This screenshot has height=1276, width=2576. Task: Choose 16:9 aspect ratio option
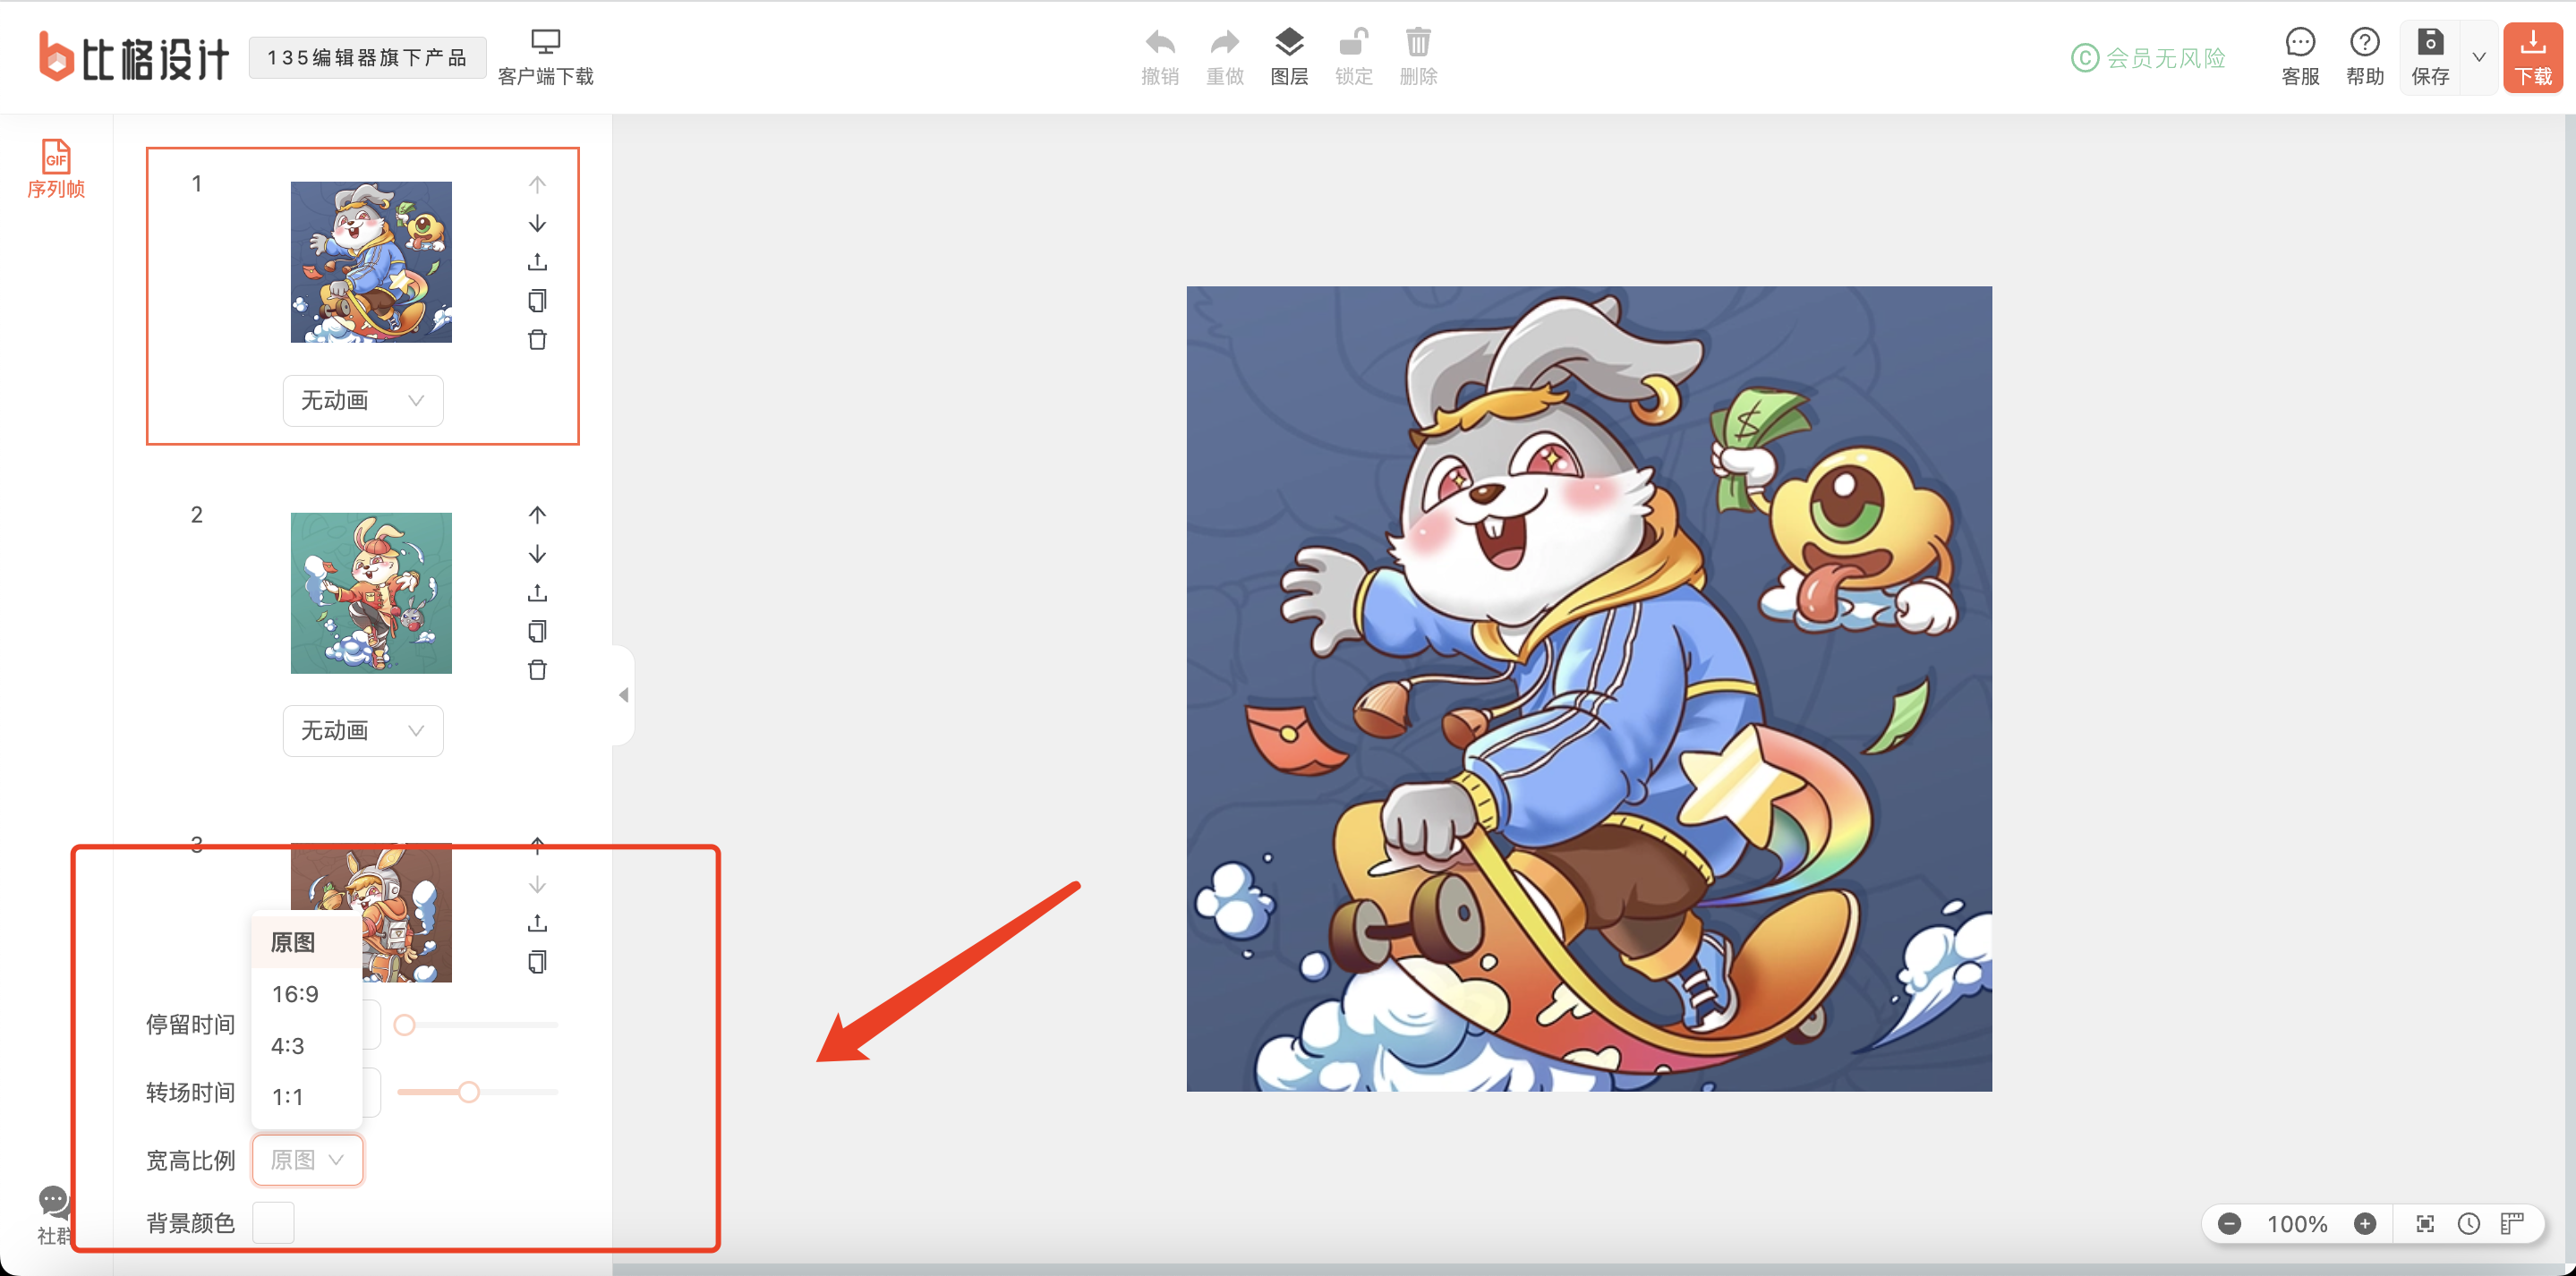pos(306,994)
